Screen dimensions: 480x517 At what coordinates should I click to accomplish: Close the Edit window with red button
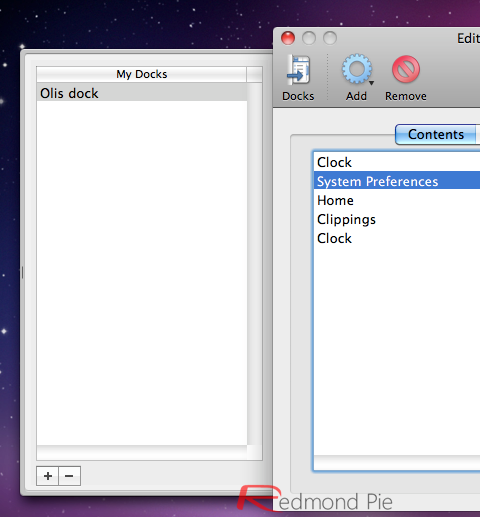click(x=288, y=38)
